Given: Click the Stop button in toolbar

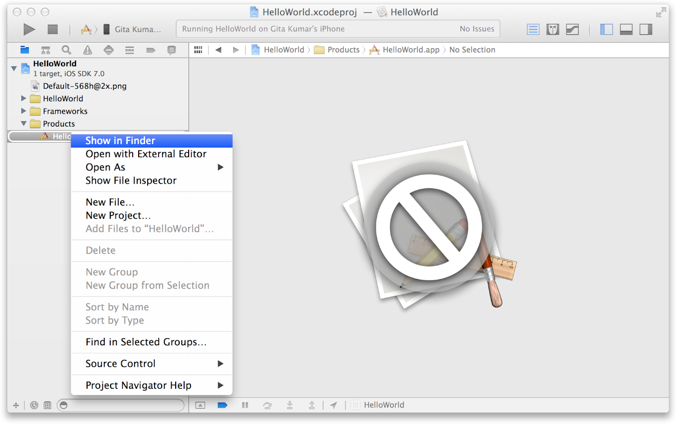Looking at the screenshot, I should [x=53, y=29].
